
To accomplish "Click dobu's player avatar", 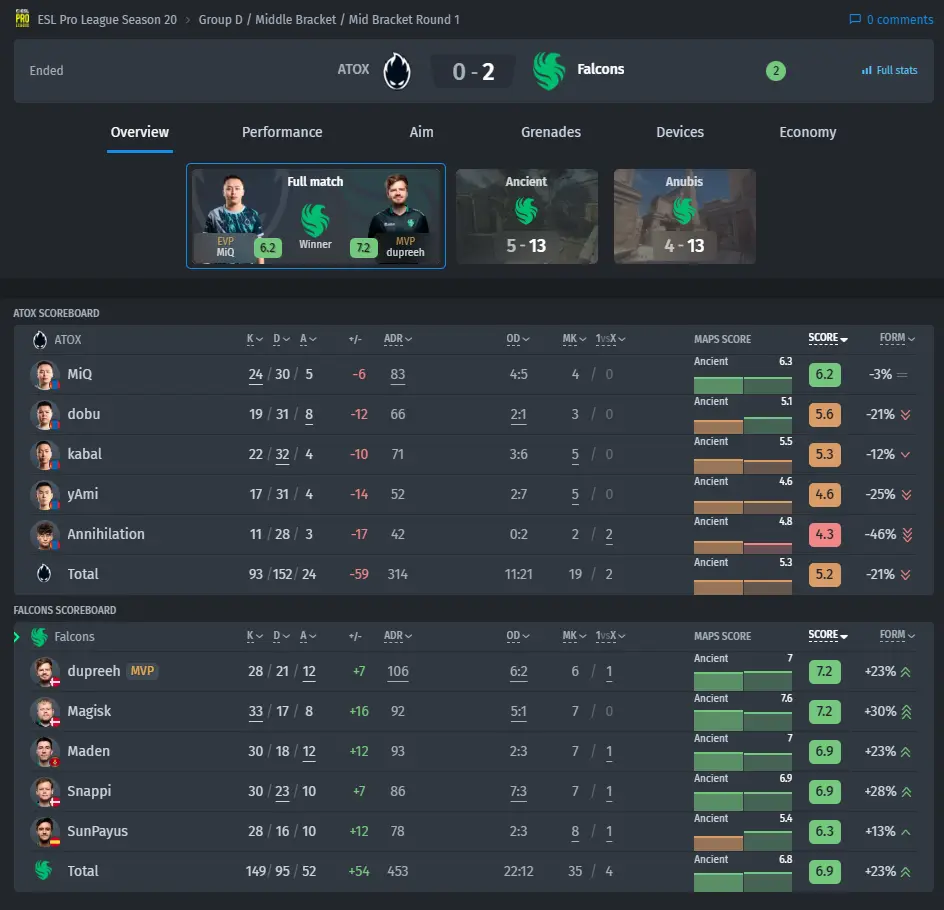I will [x=45, y=415].
